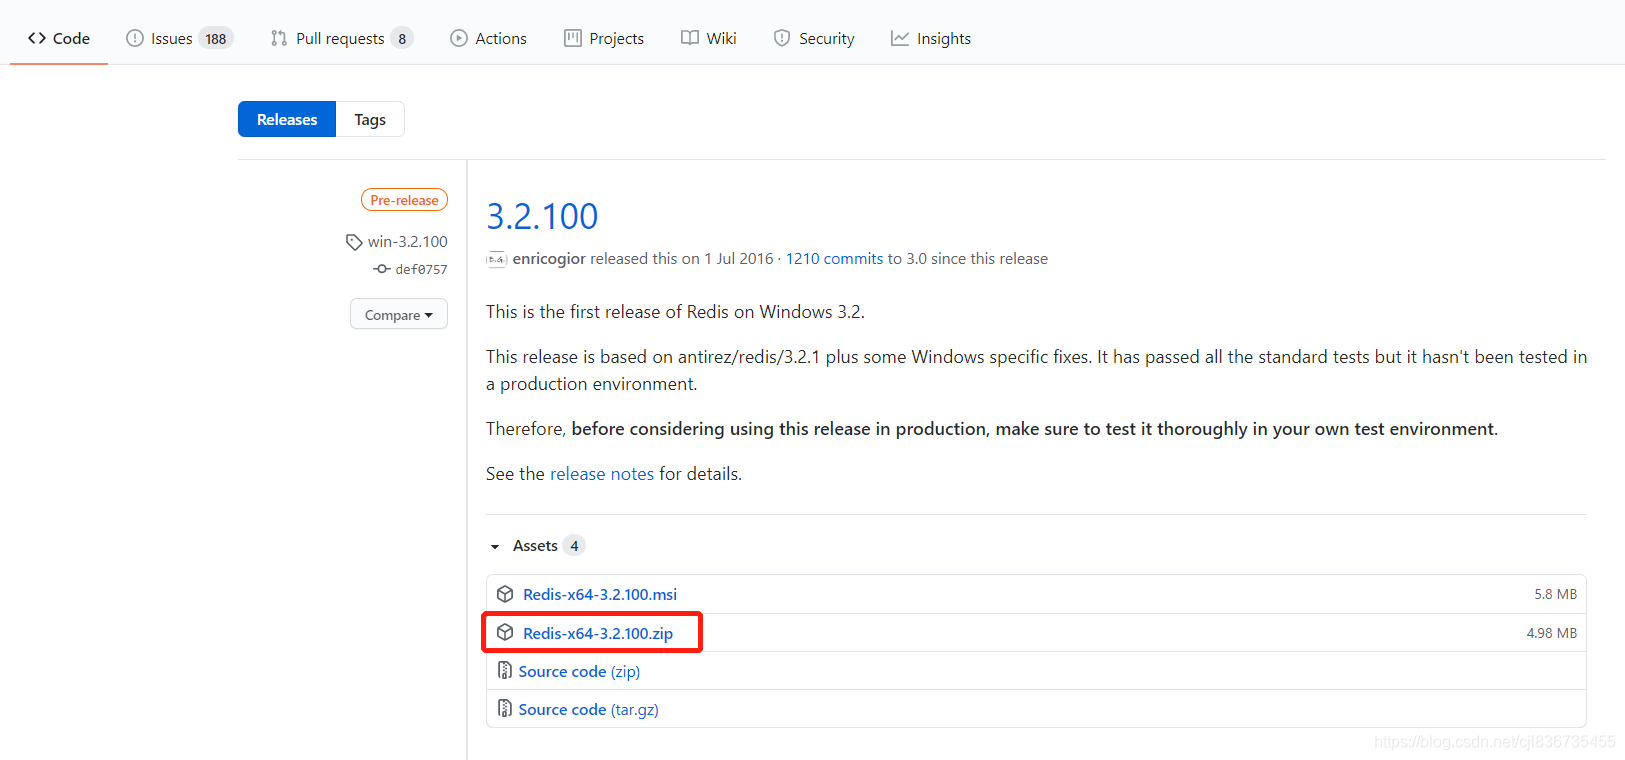1625x760 pixels.
Task: Open enricogior's profile link
Action: (x=549, y=258)
